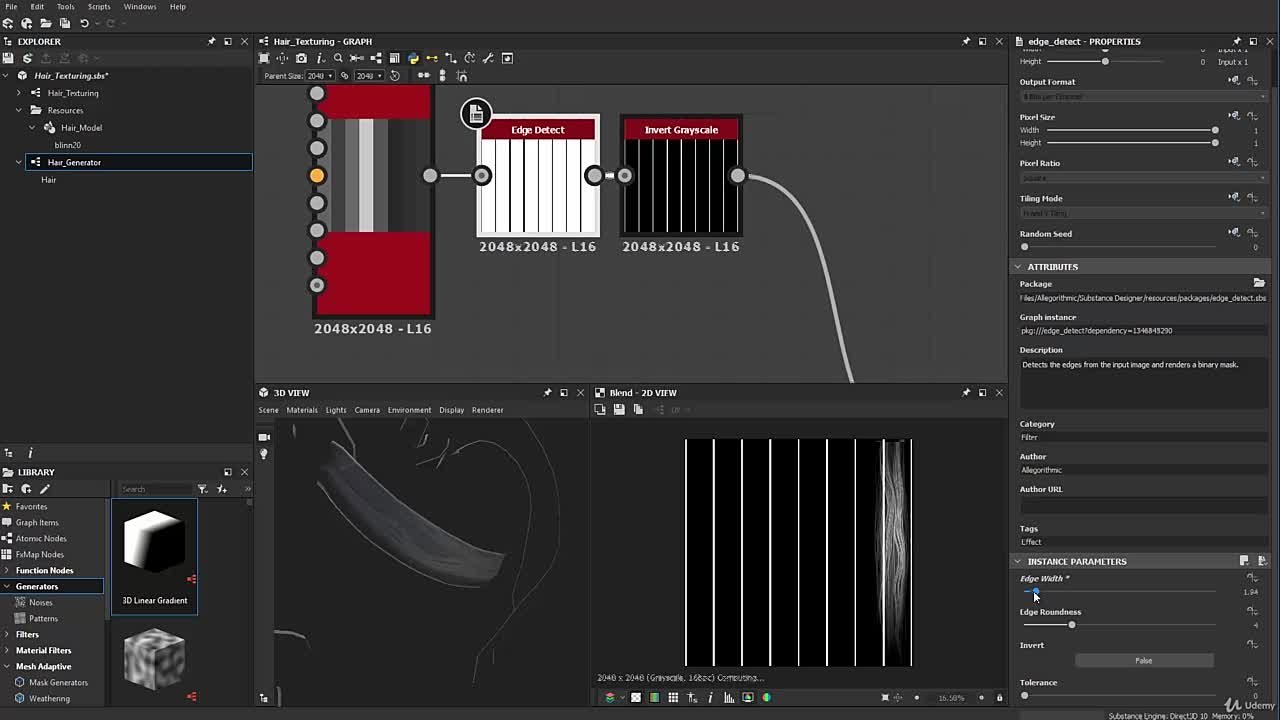Toggle the parent size link chain icon

pos(345,76)
